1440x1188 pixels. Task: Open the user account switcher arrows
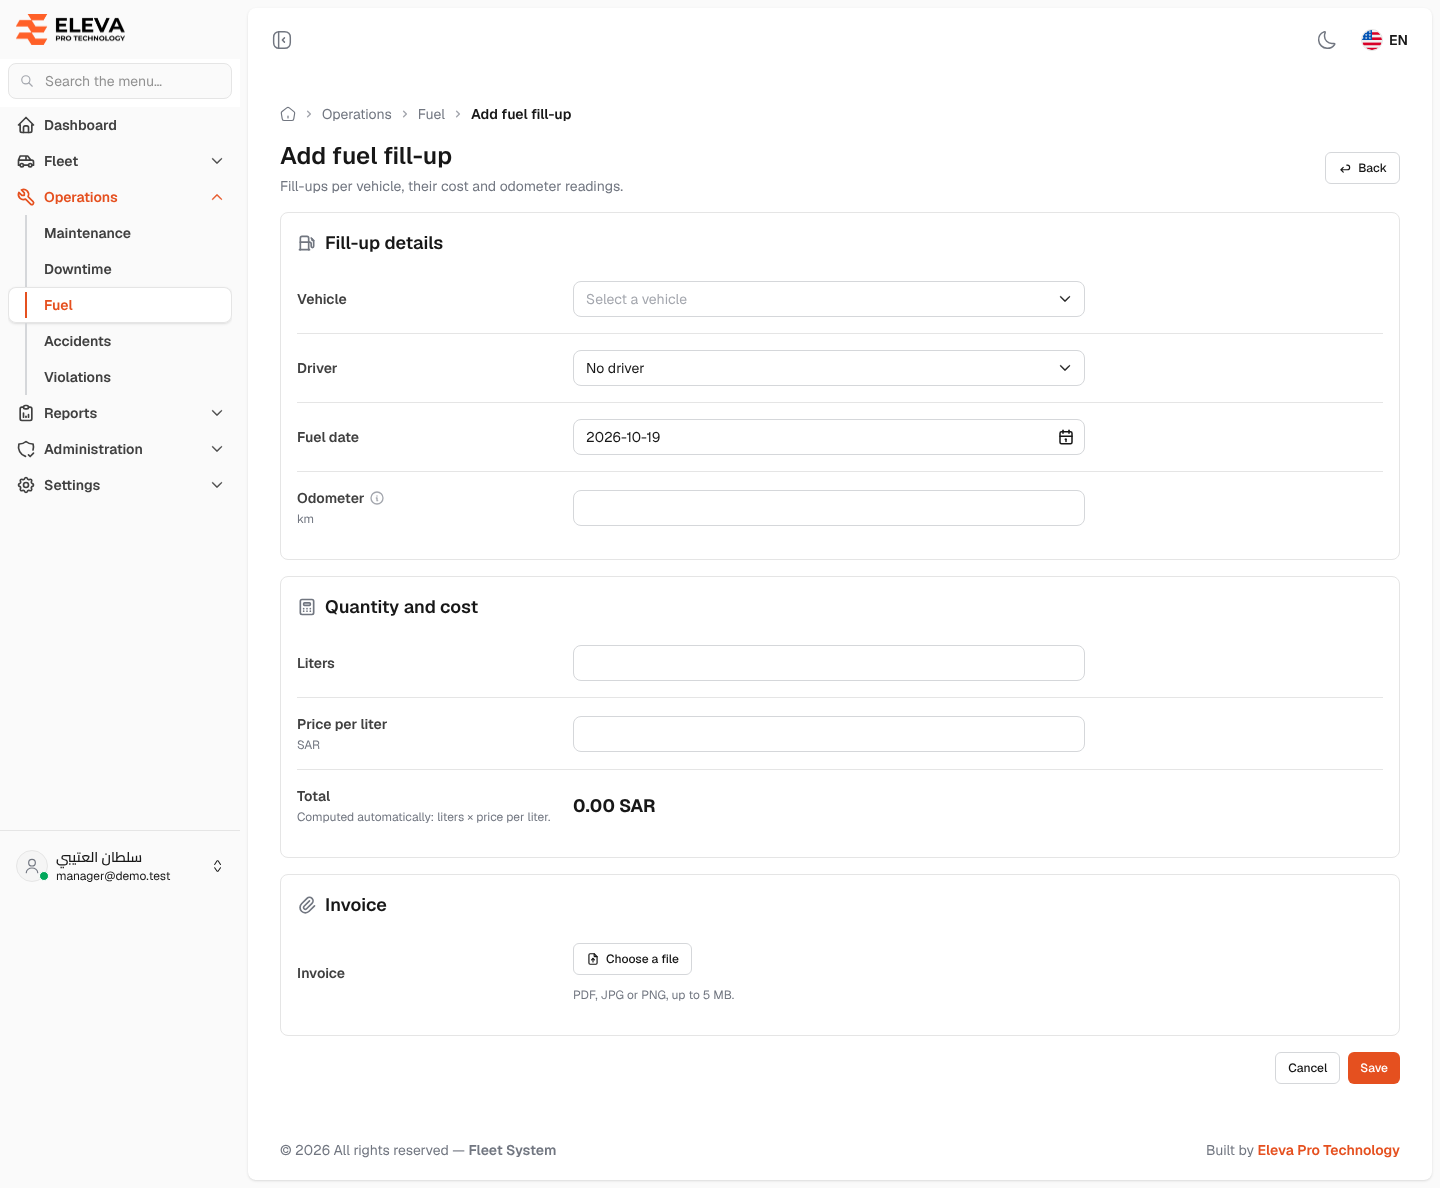(x=218, y=866)
